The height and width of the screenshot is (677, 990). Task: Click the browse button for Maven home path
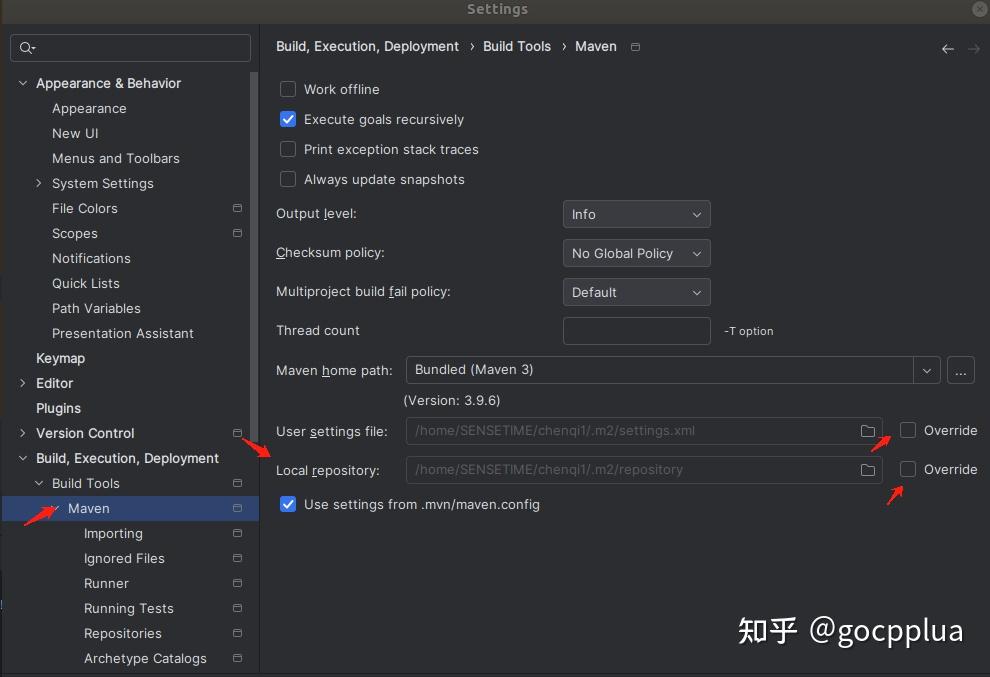(960, 370)
